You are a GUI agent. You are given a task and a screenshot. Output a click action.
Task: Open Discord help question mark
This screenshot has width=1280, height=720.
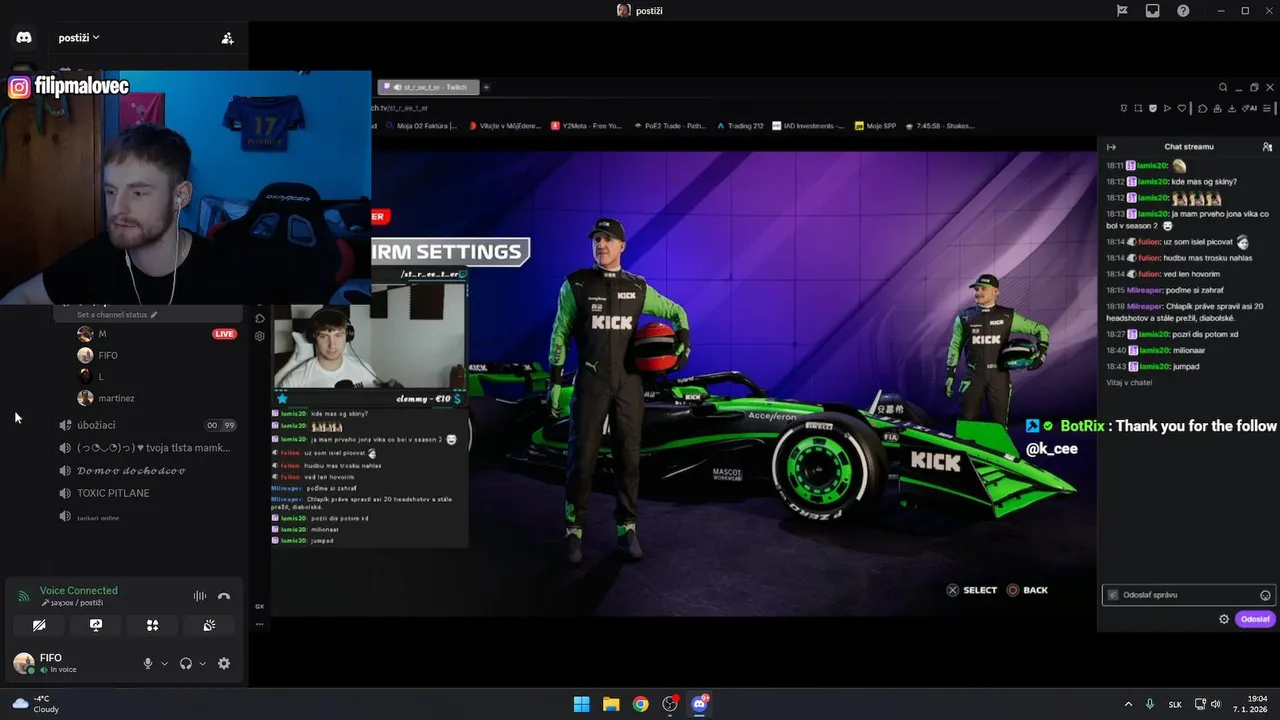coord(1183,10)
